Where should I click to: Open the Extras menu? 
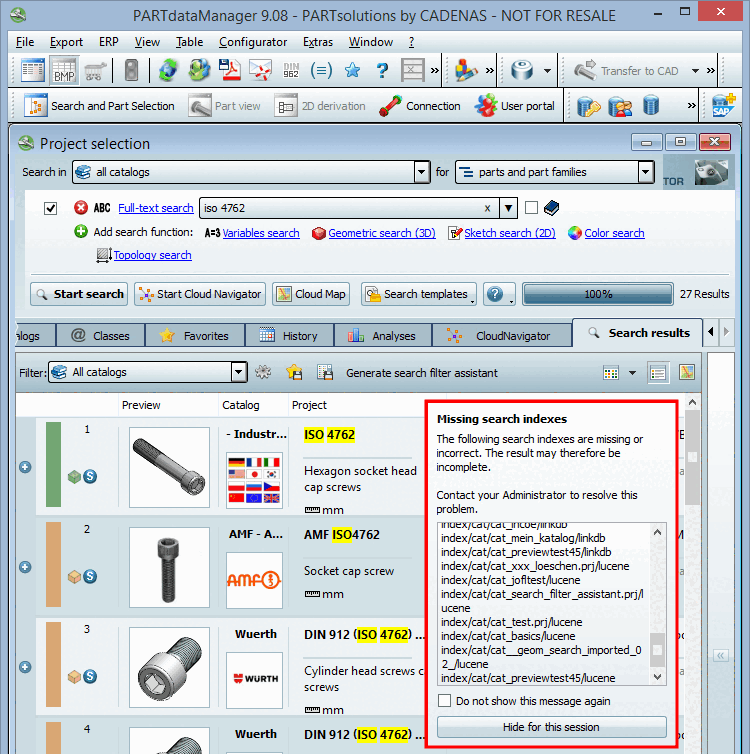pyautogui.click(x=318, y=42)
